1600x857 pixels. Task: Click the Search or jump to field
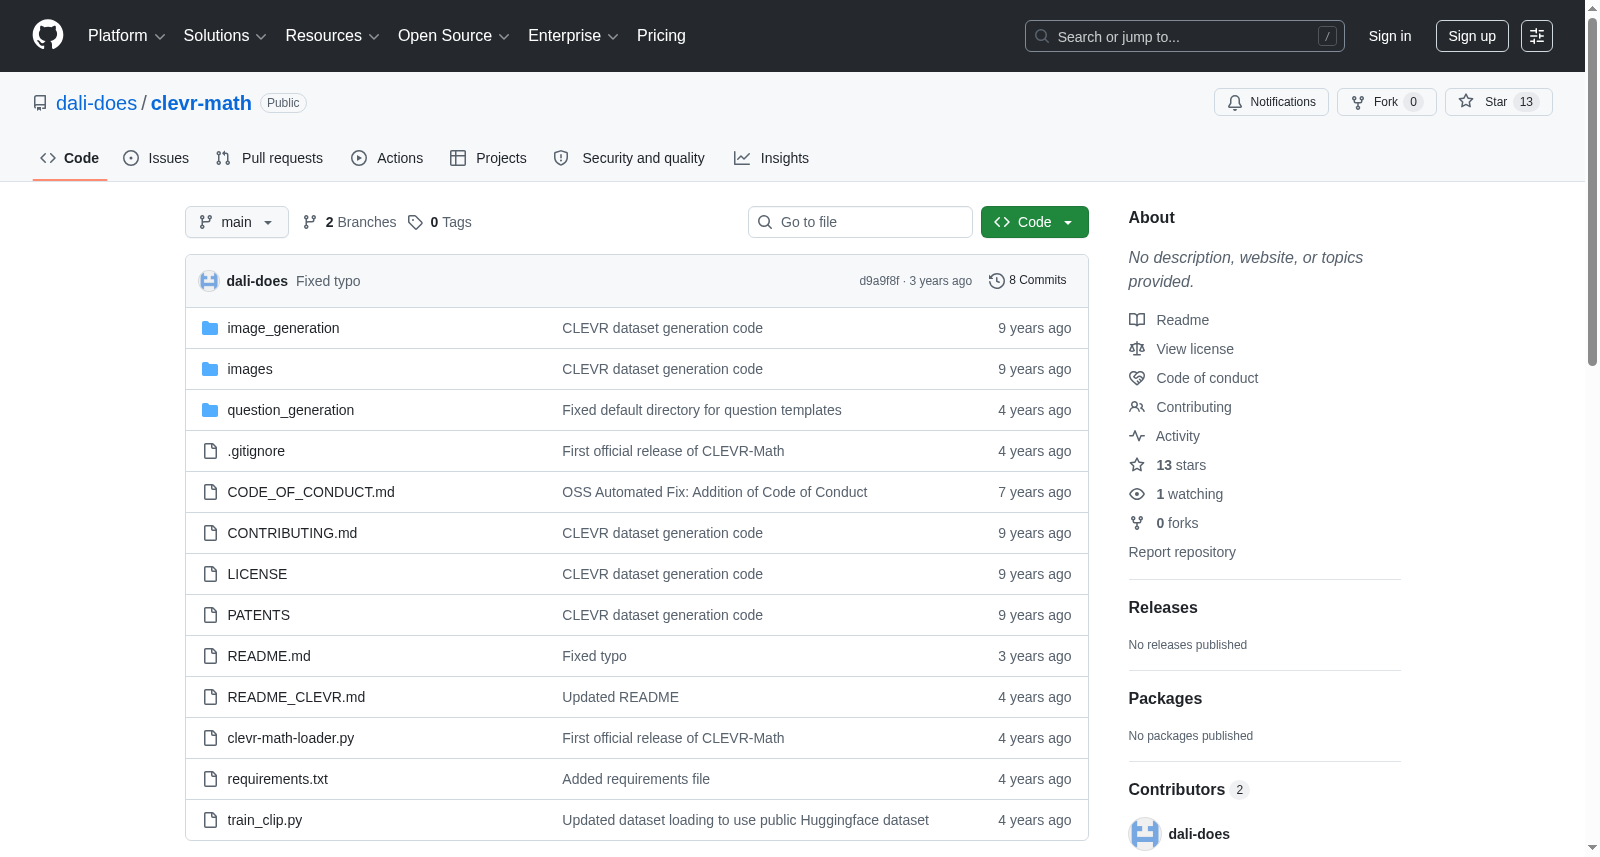coord(1185,36)
